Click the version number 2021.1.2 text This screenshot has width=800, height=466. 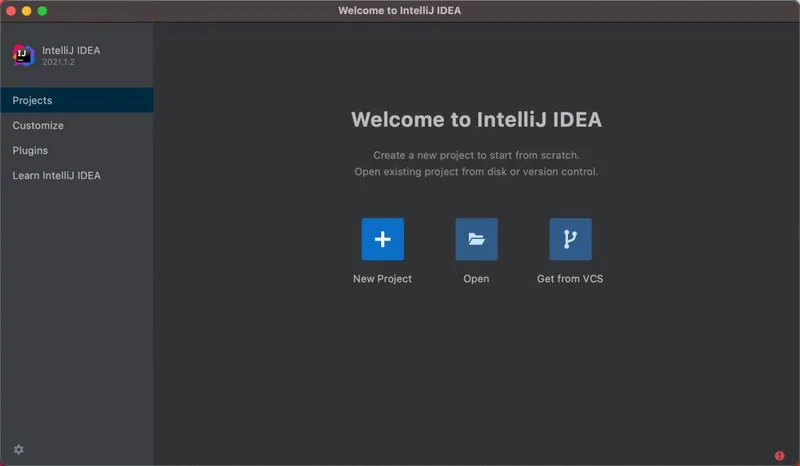click(58, 62)
